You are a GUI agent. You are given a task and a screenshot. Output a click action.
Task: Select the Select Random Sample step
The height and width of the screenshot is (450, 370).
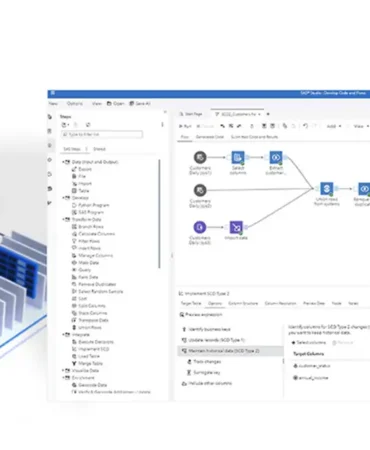[x=98, y=292]
